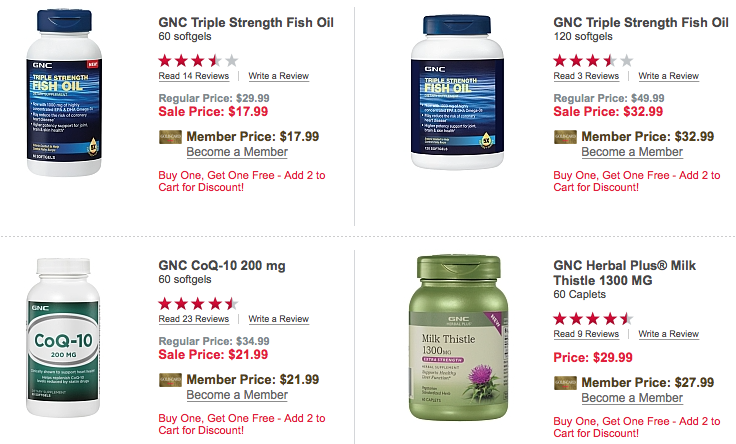Open the 60 softgels Fish Oil bottle image
The image size is (736, 444).
(x=64, y=92)
